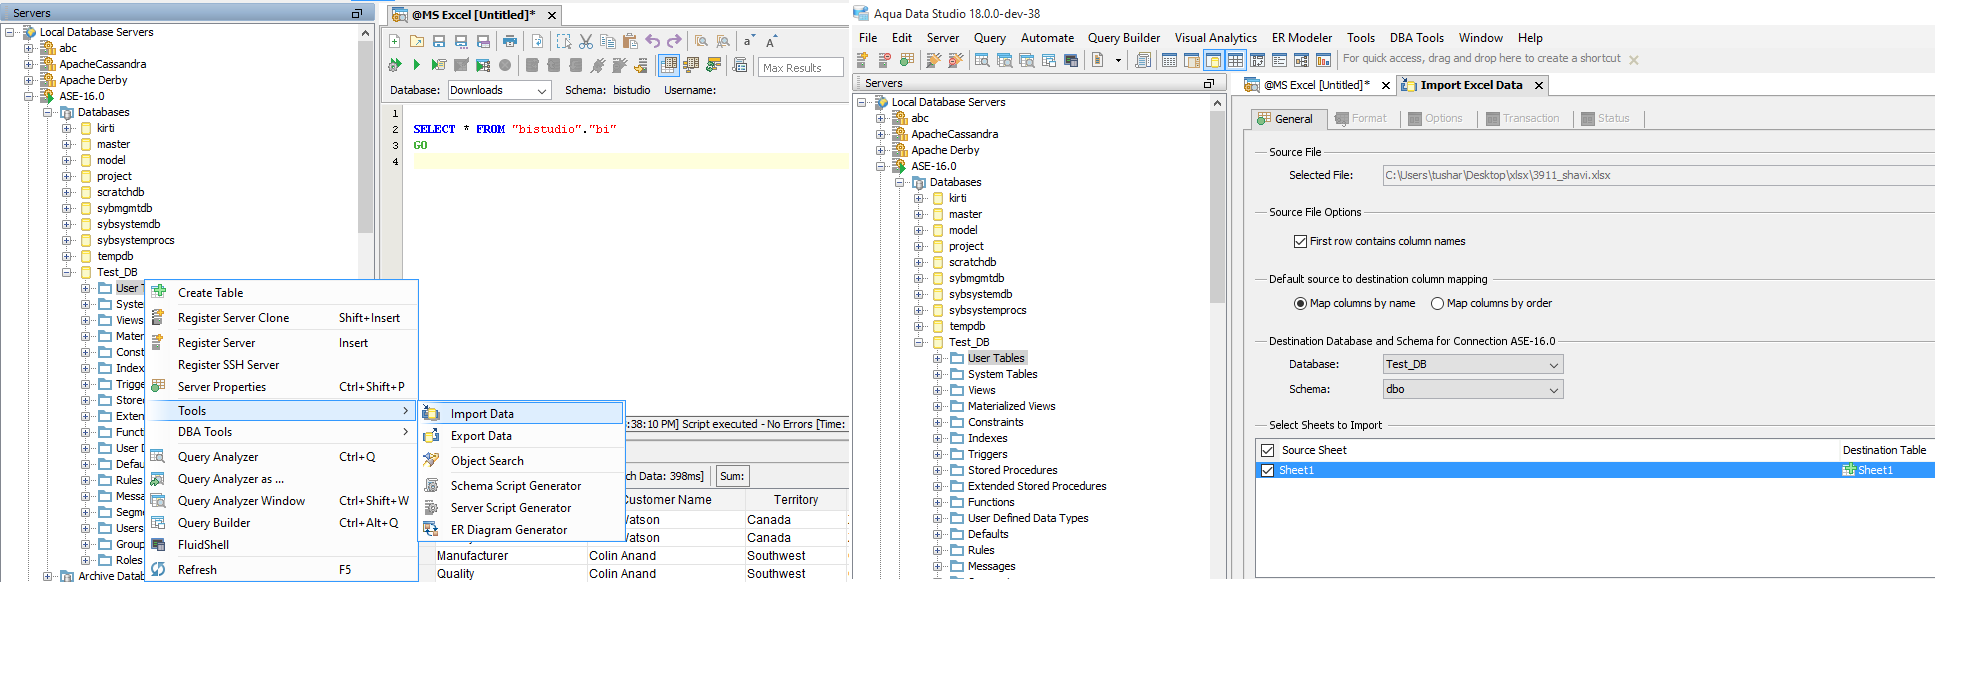Click the increase font size 'A' icon
This screenshot has width=1964, height=682.
pyautogui.click(x=770, y=41)
